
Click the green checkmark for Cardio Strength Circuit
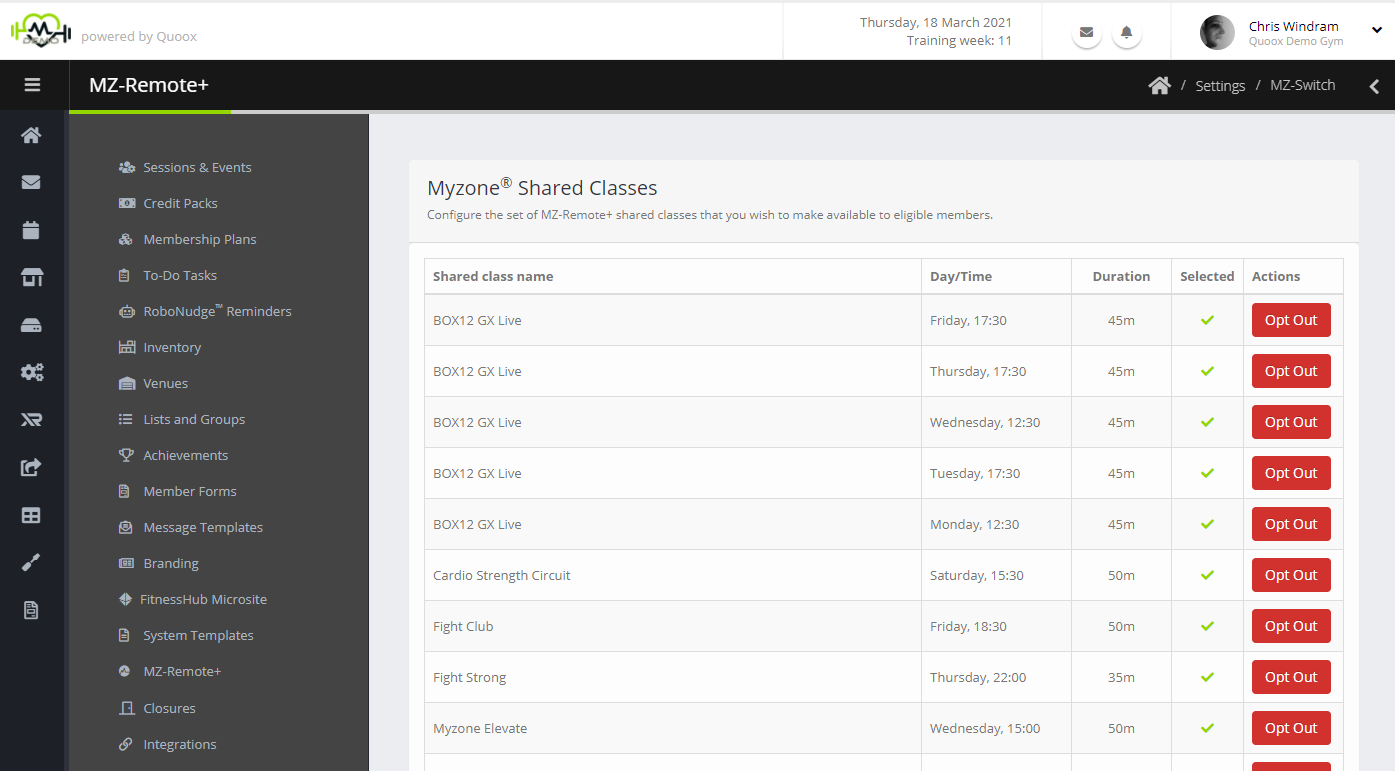click(x=1207, y=575)
